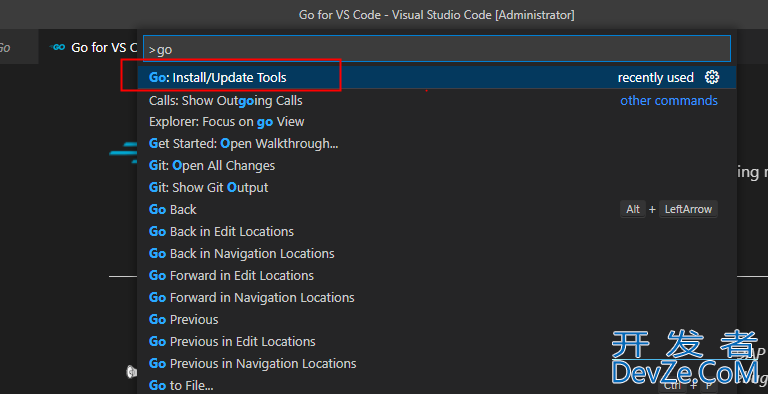Select Go Back in Navigation Locations

point(436,254)
